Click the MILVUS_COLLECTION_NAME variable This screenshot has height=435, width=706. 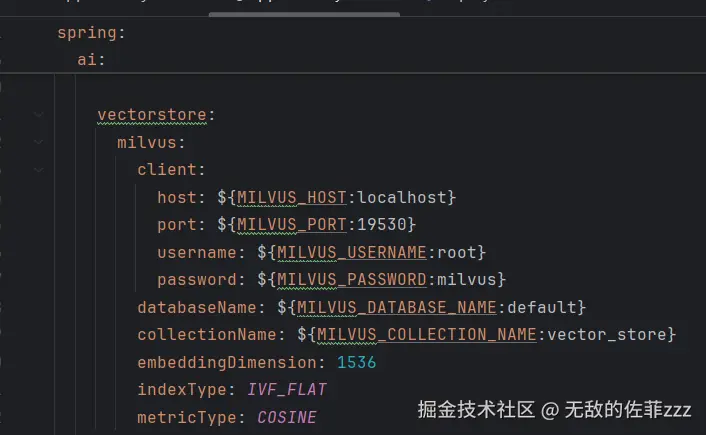tap(426, 335)
